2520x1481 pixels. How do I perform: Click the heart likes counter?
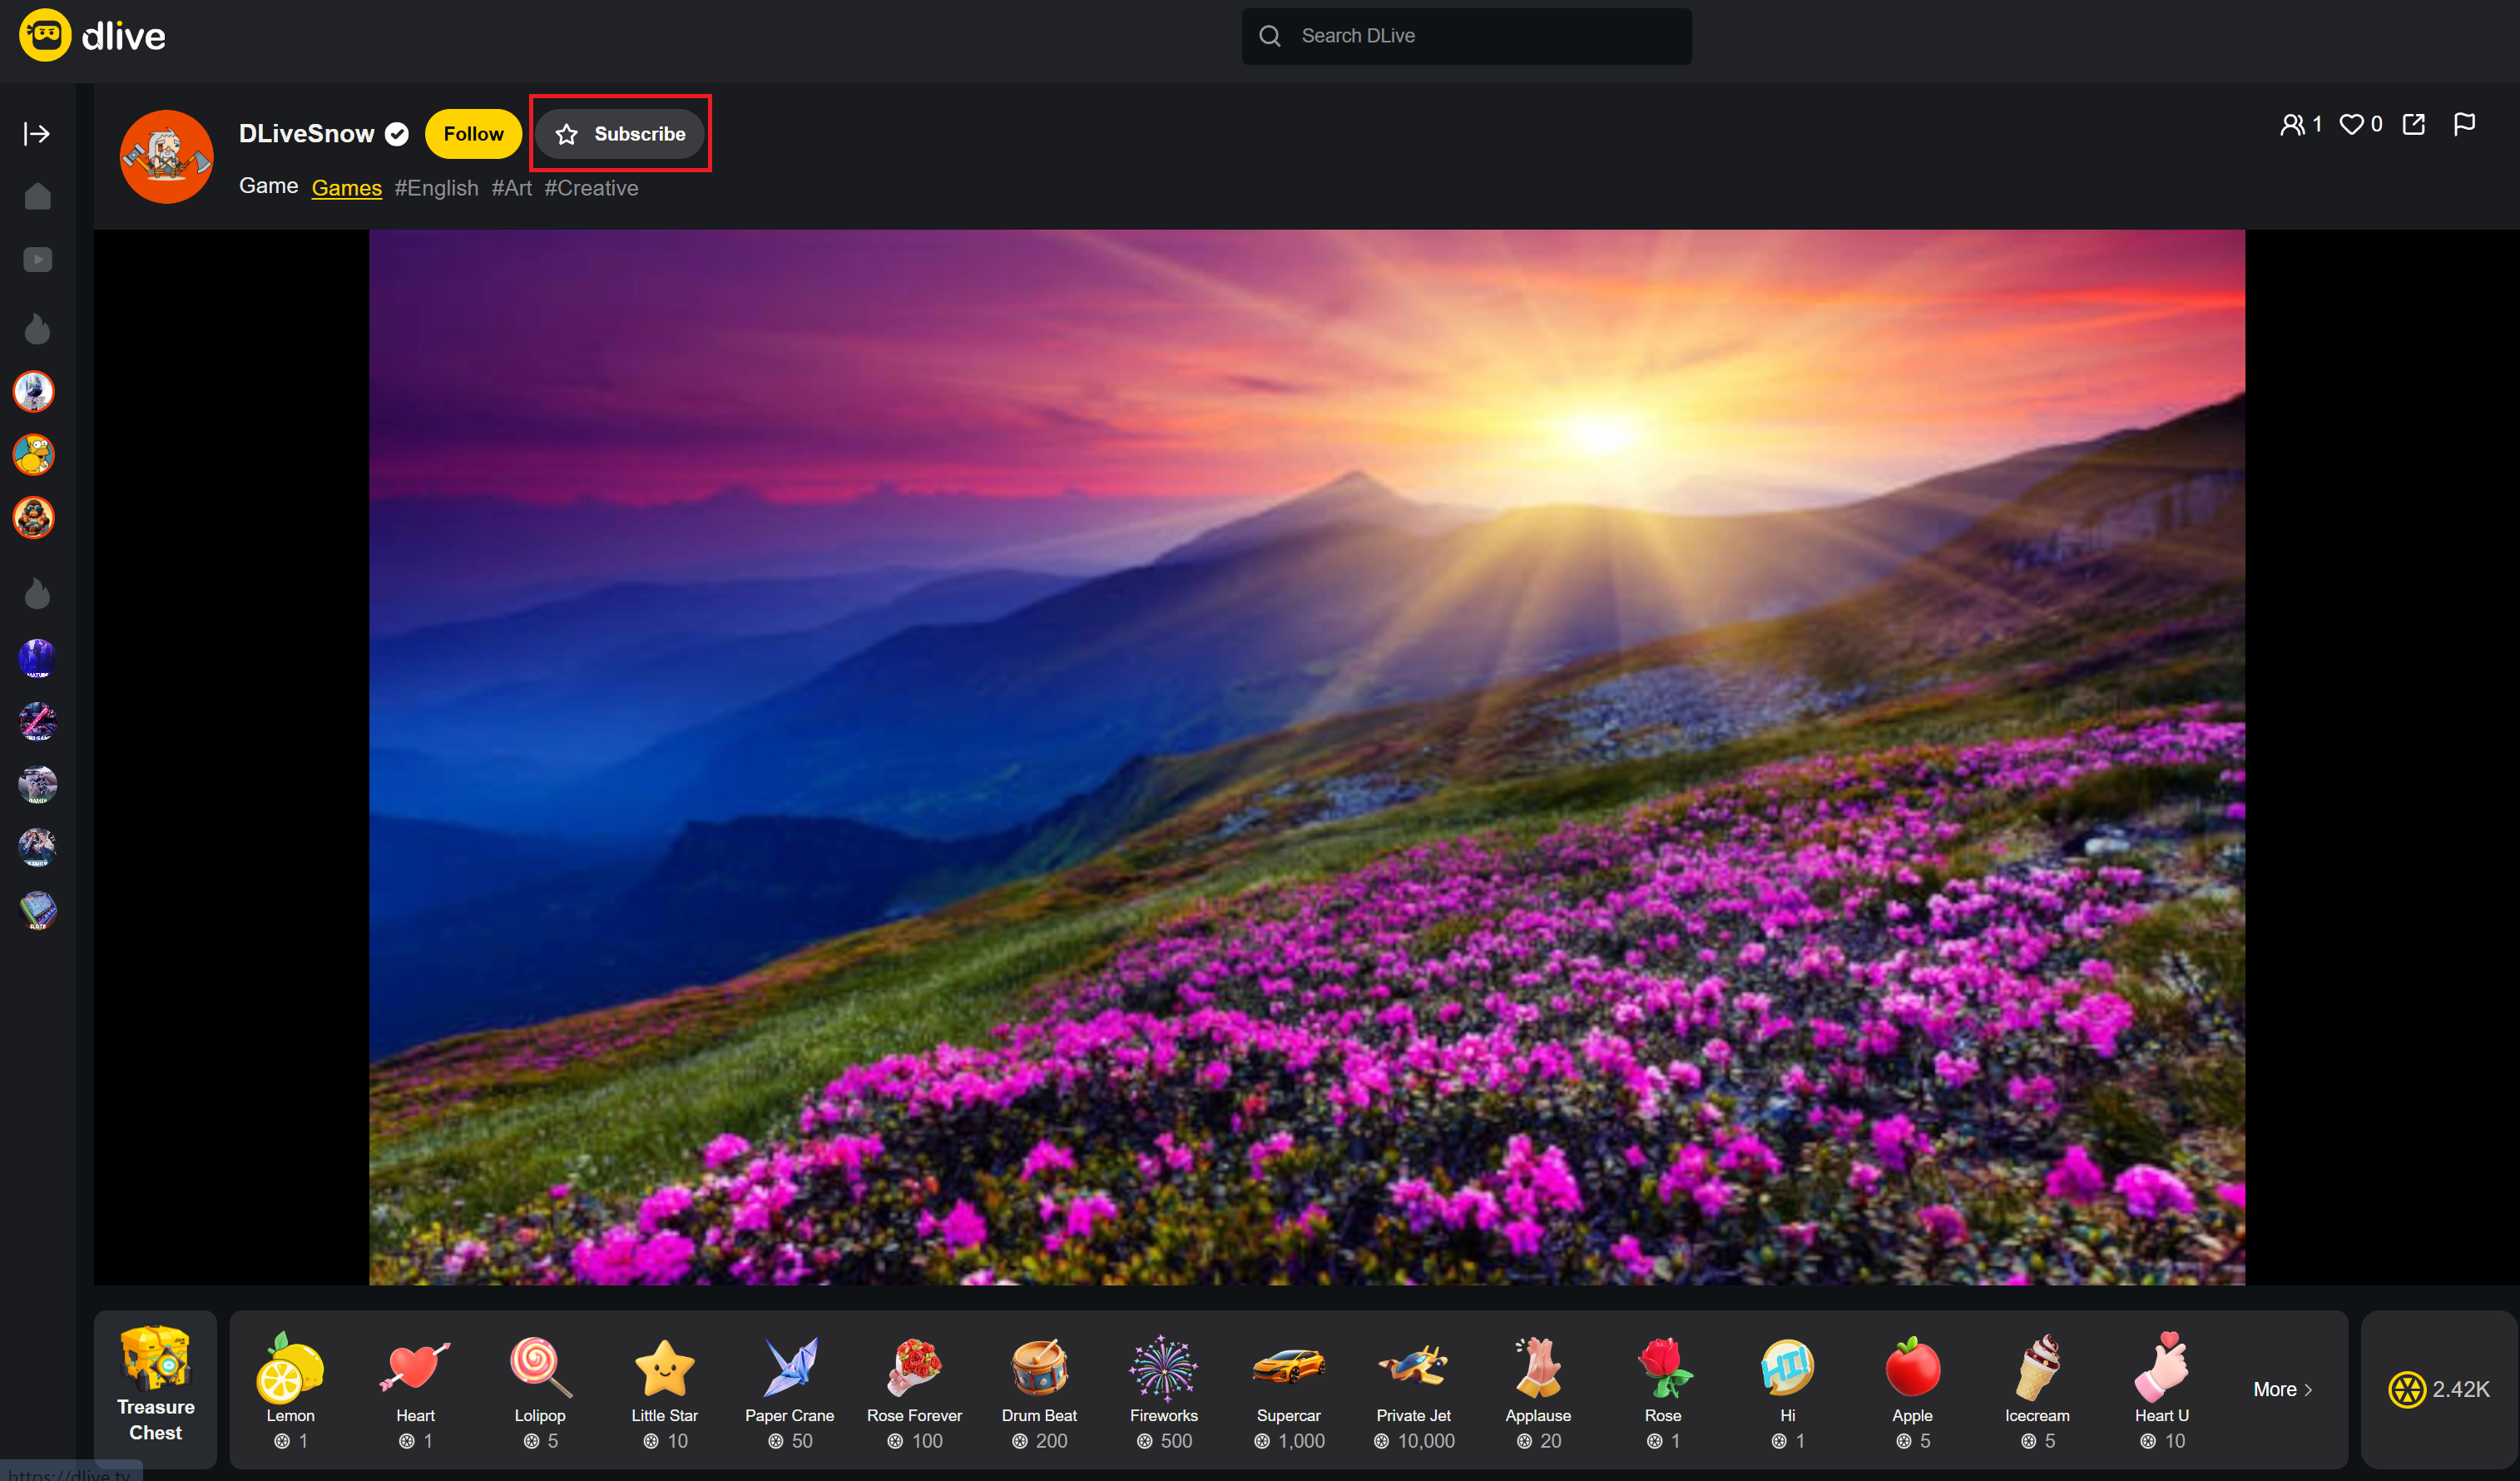point(2360,125)
